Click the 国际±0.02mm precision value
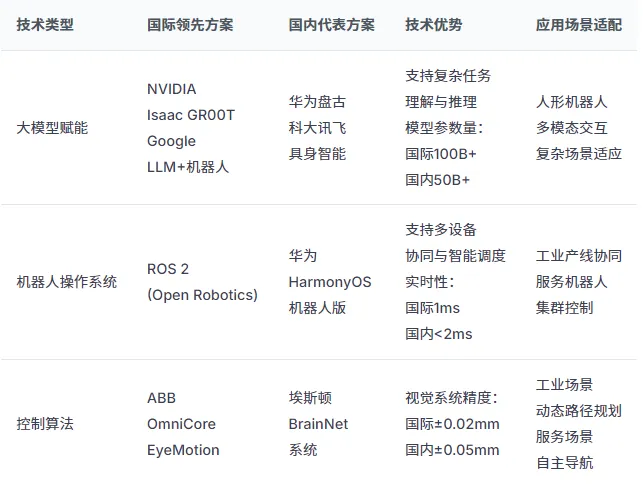643x498 pixels. click(452, 424)
